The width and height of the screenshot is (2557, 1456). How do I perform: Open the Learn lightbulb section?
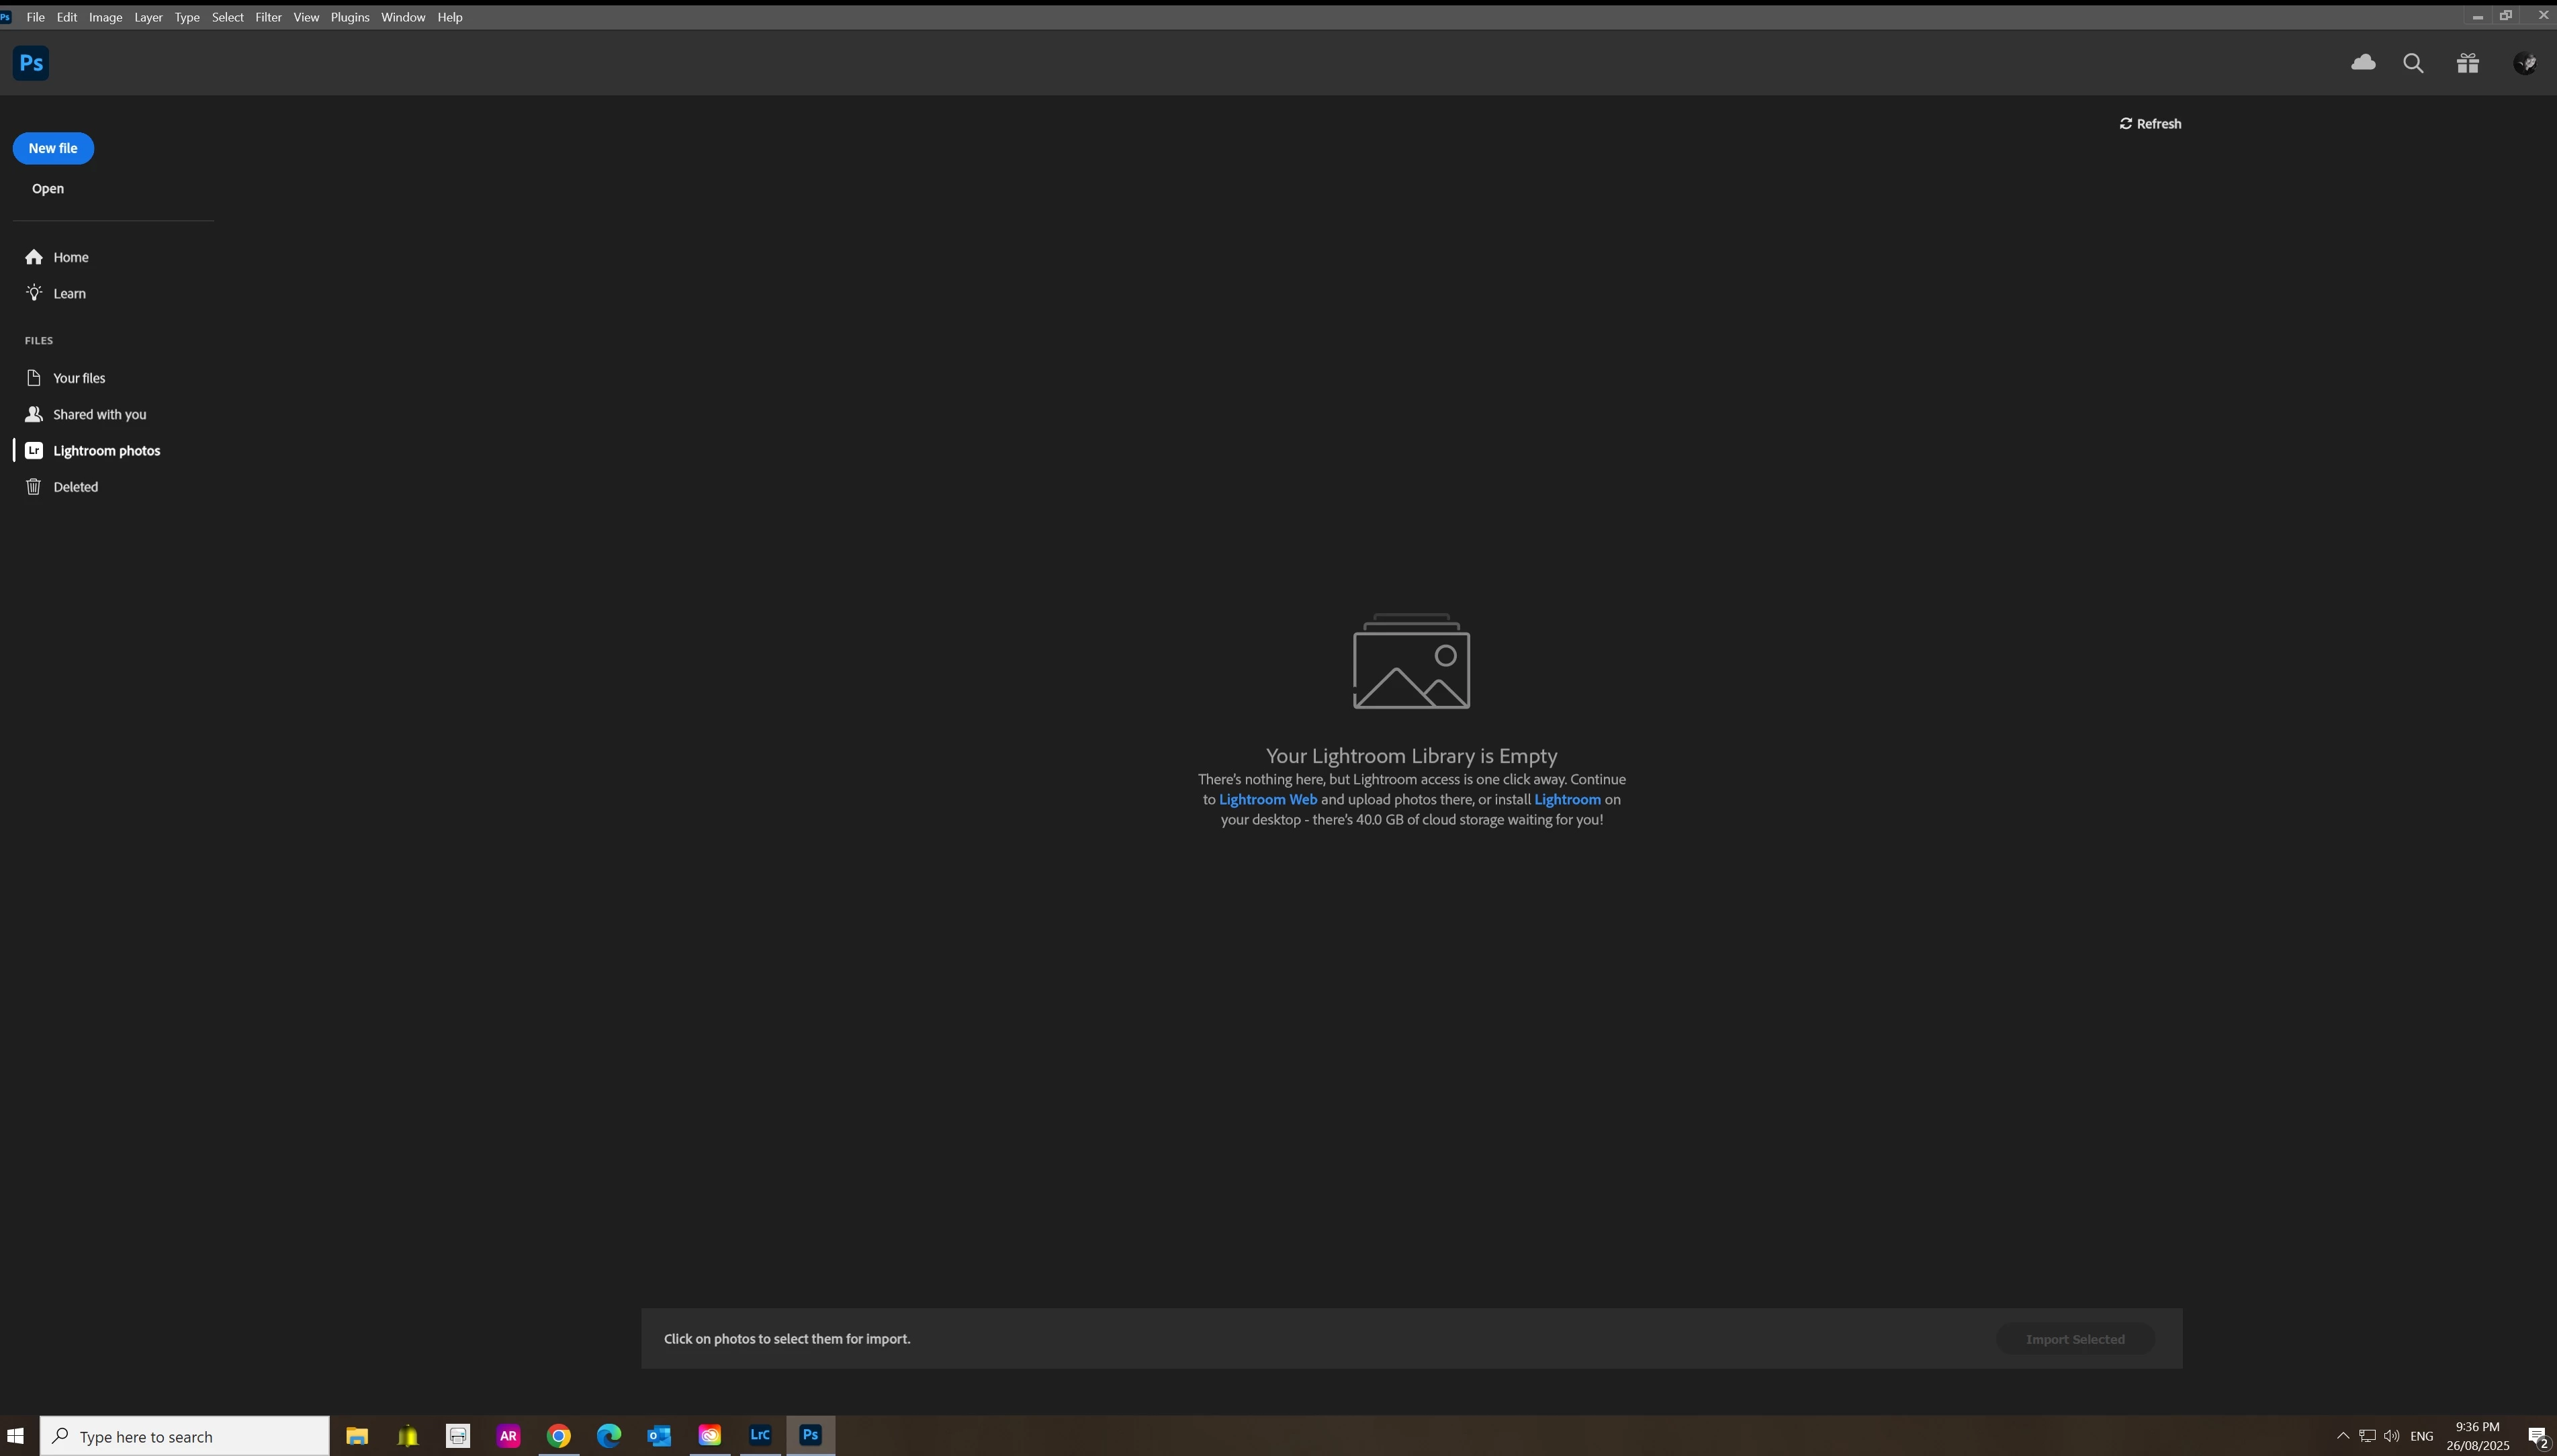pos(69,293)
